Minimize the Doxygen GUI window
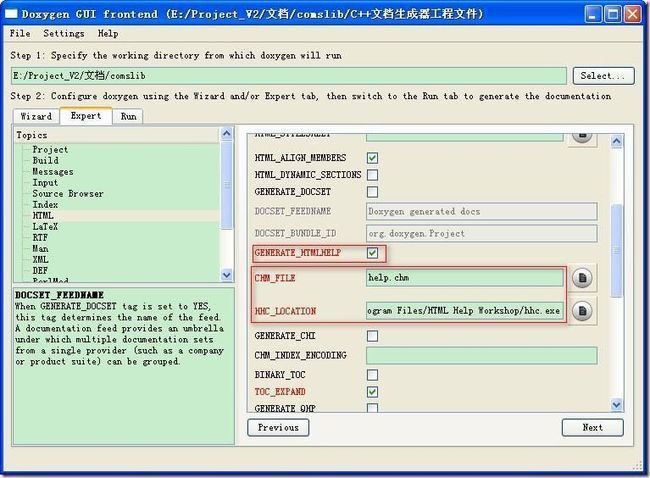The width and height of the screenshot is (650, 478). (593, 15)
